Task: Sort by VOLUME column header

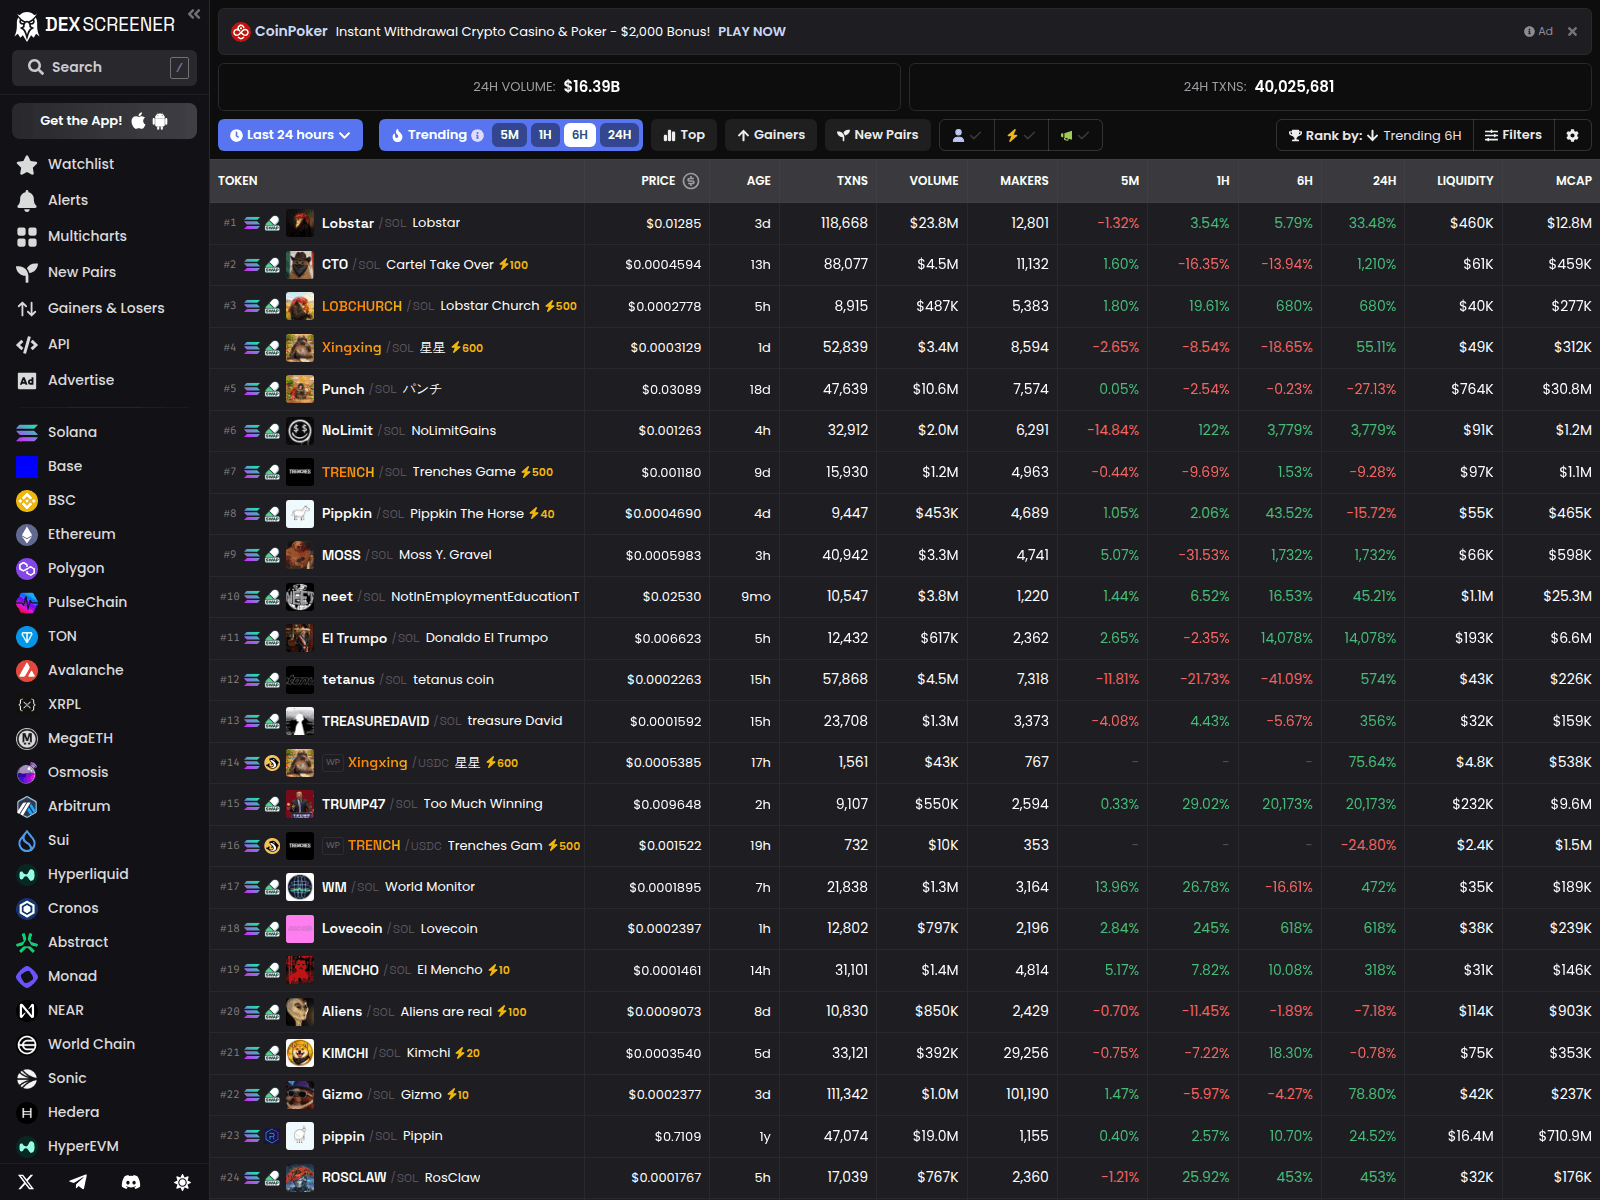Action: tap(934, 181)
